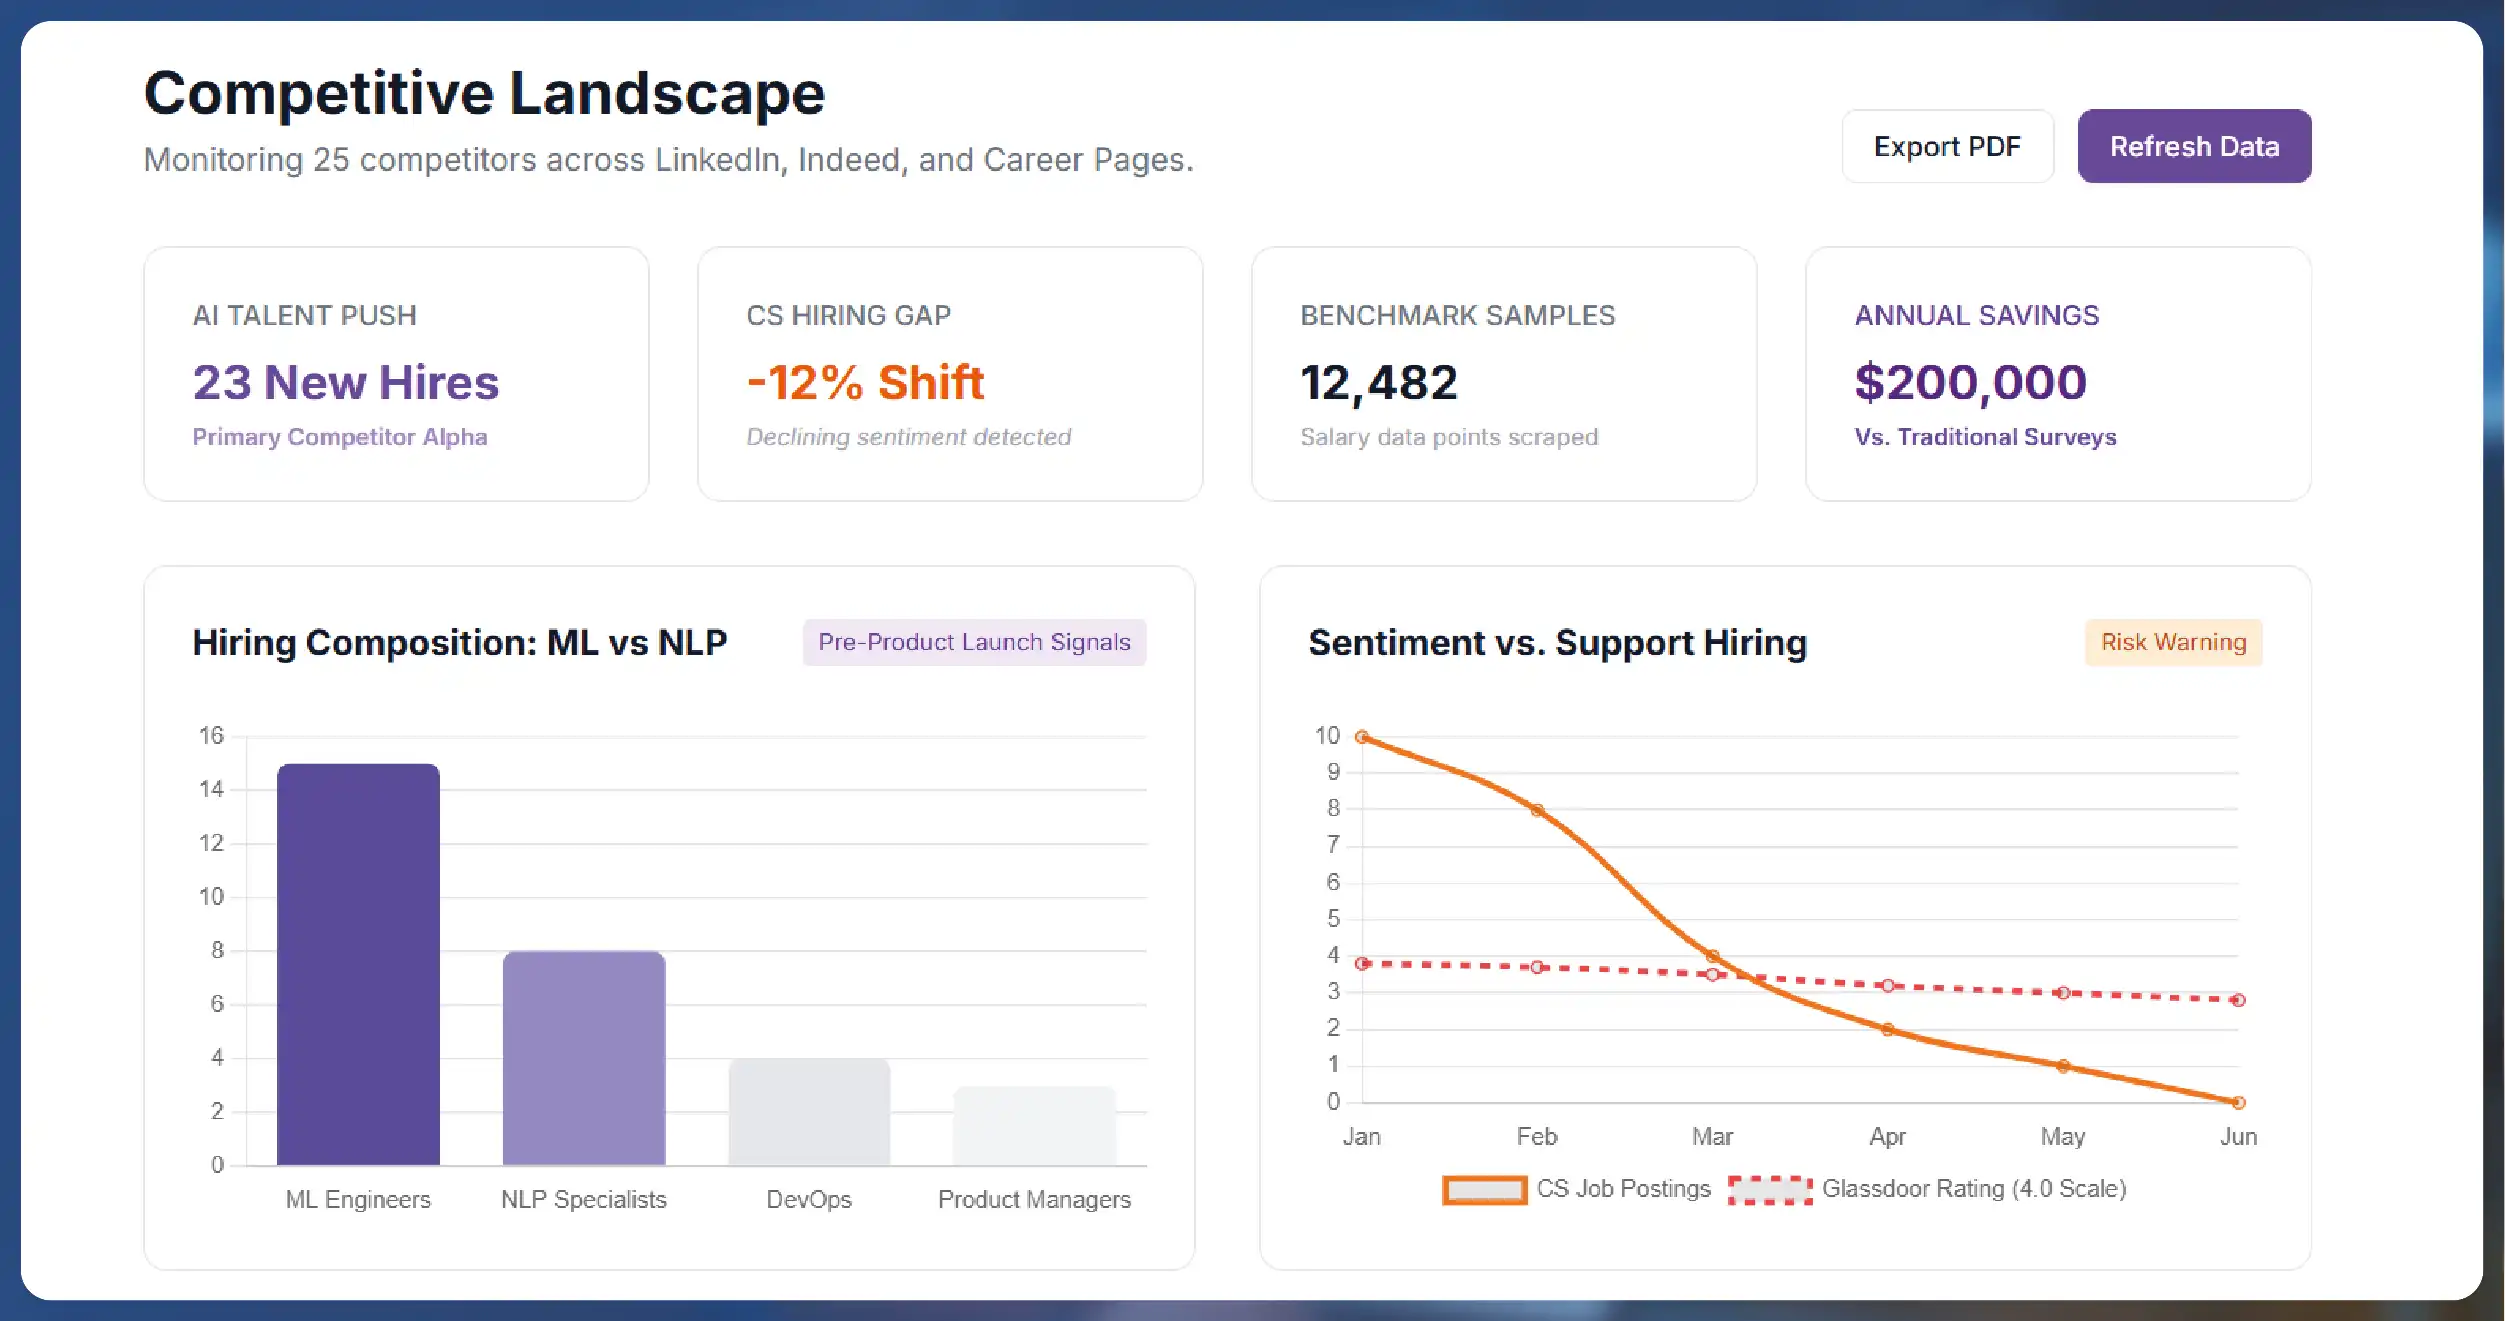2505x1321 pixels.
Task: Select the January CS Job Postings data point
Action: pos(1361,736)
